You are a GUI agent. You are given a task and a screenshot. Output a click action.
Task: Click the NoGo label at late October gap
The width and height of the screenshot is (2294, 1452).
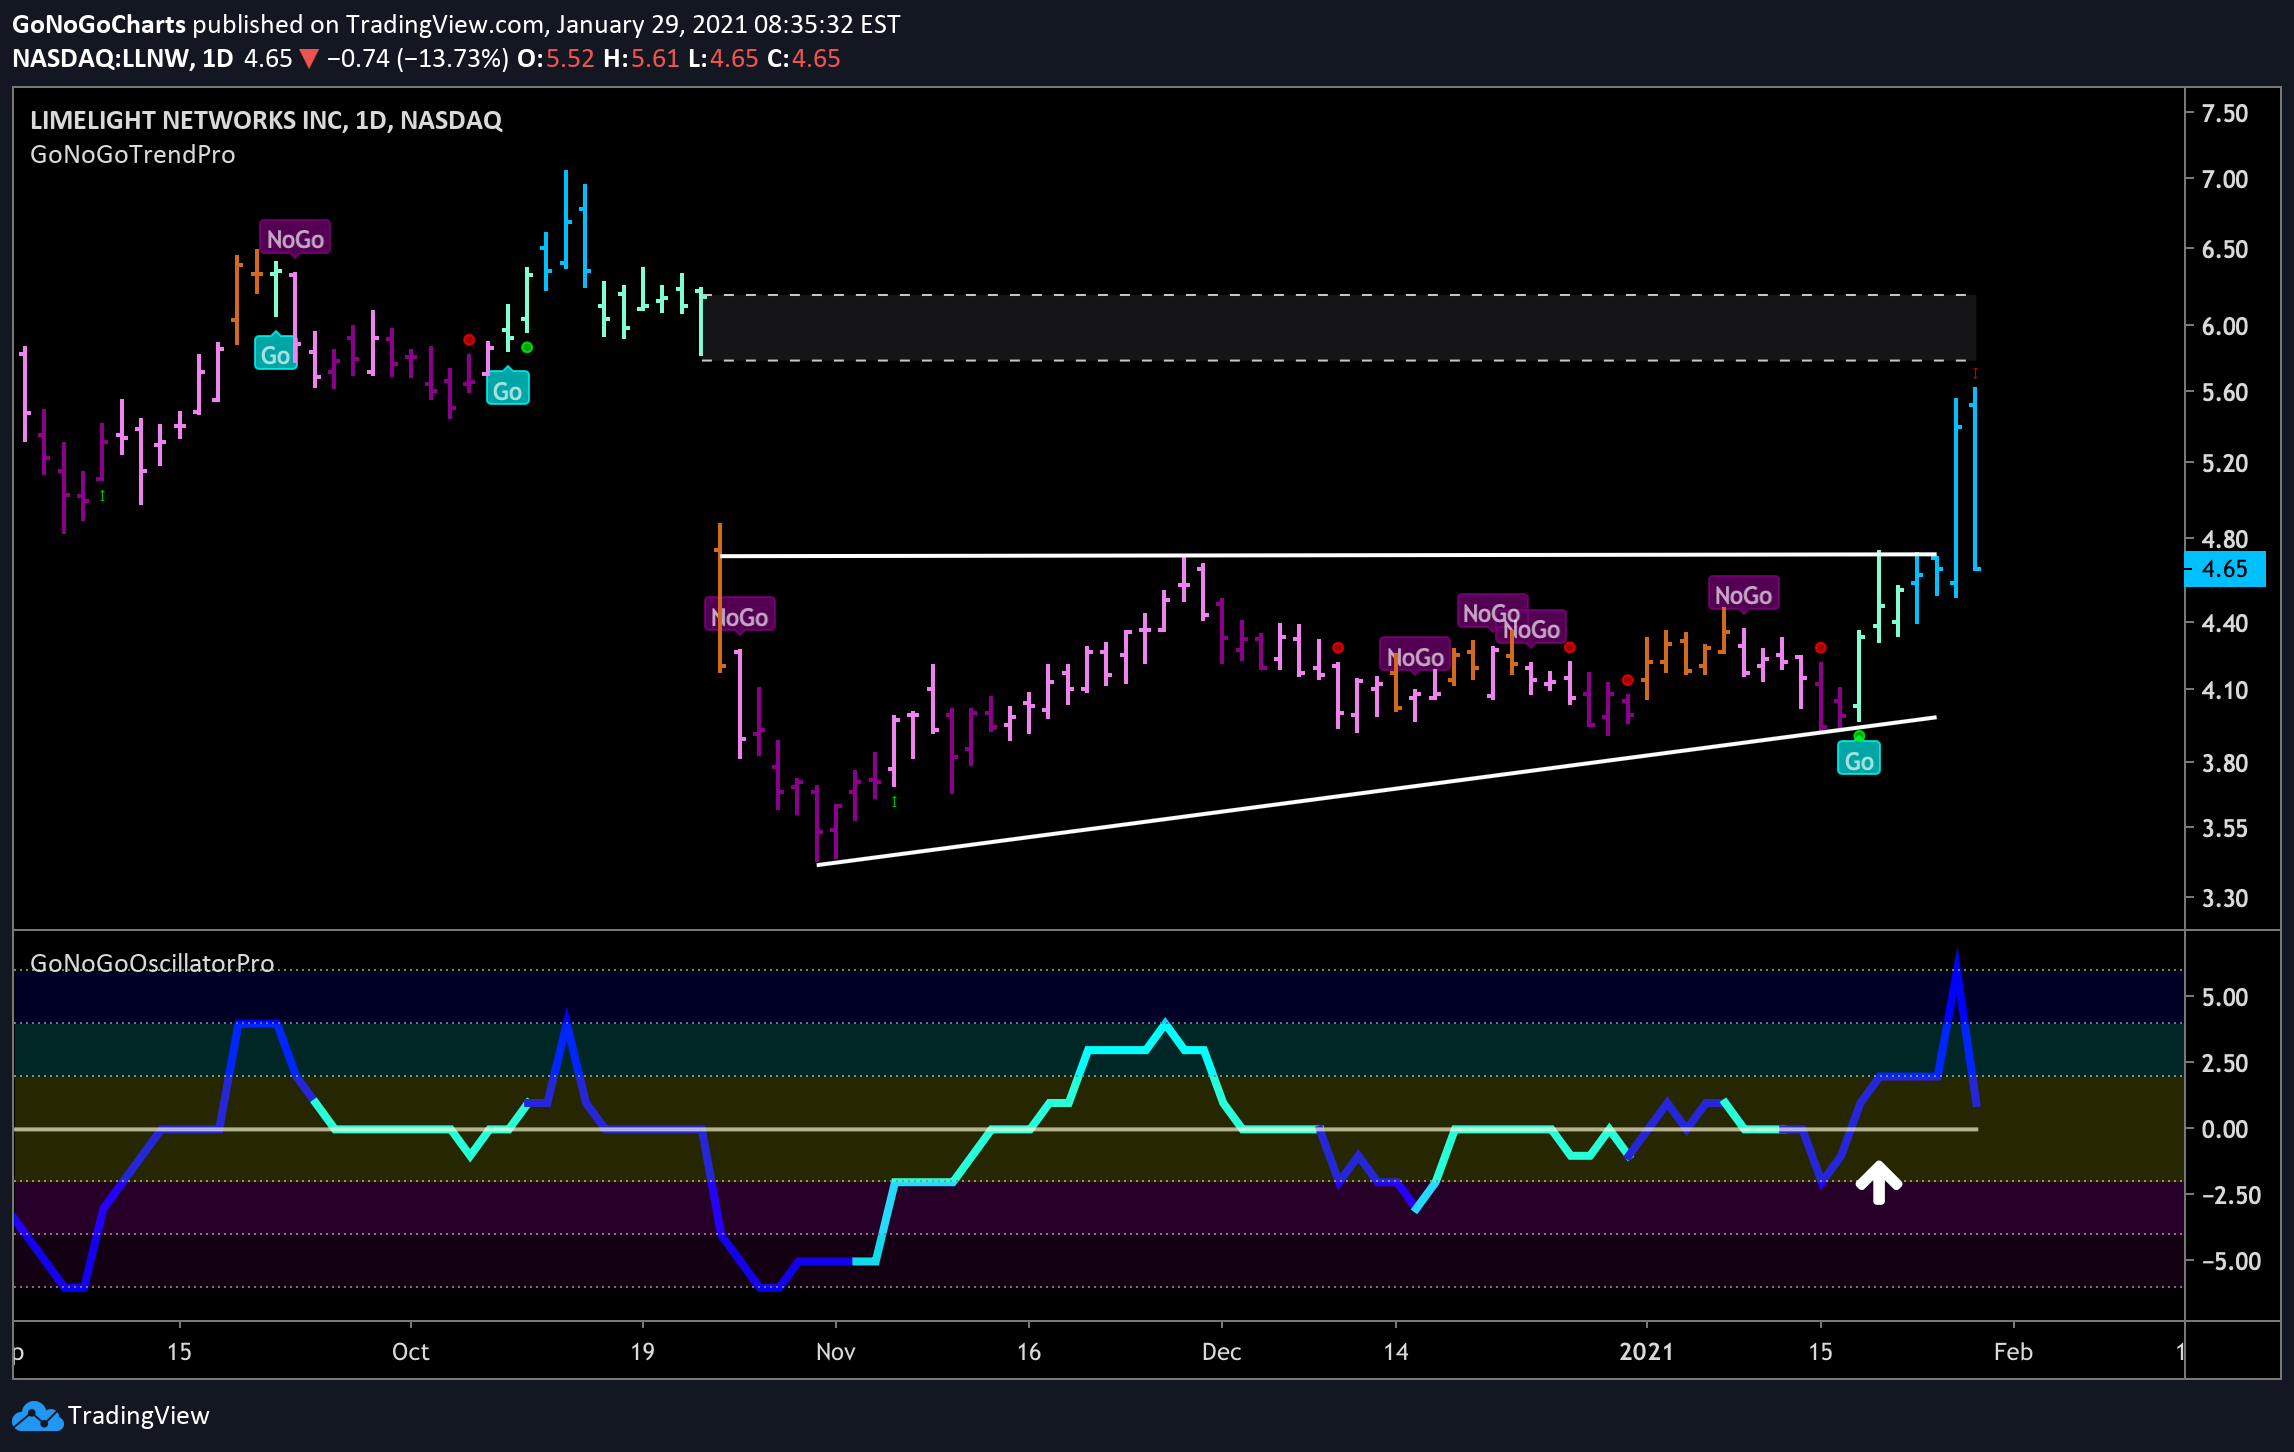[x=740, y=616]
